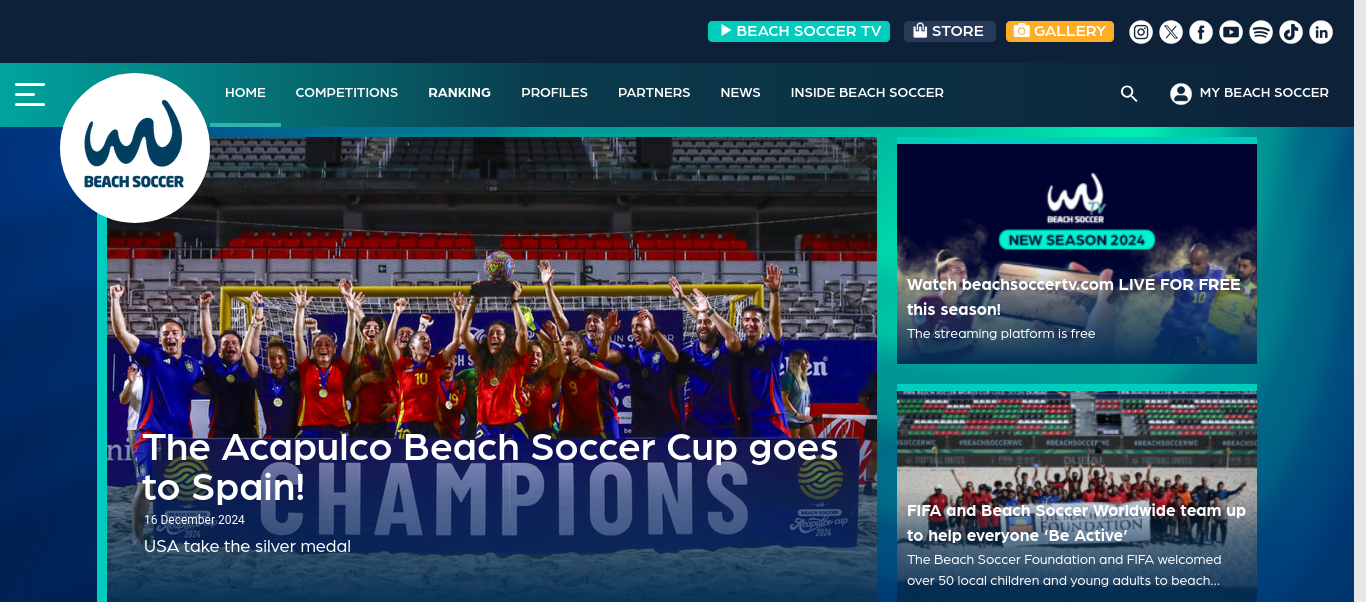Open the Competitions menu item
The height and width of the screenshot is (602, 1366).
pos(347,93)
